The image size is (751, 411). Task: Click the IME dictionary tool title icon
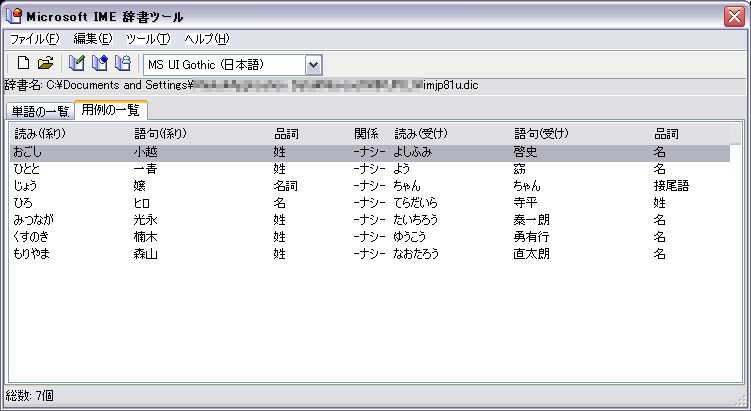click(14, 15)
